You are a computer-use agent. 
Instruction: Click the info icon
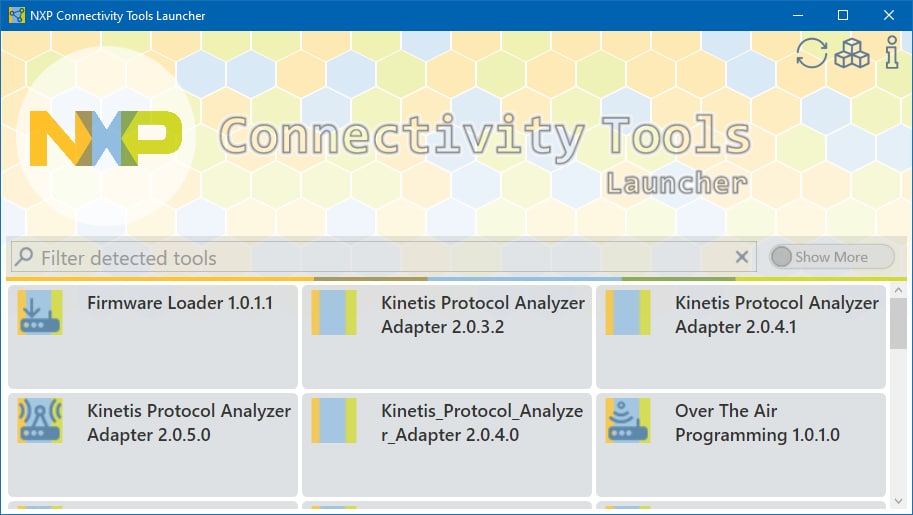tap(892, 54)
